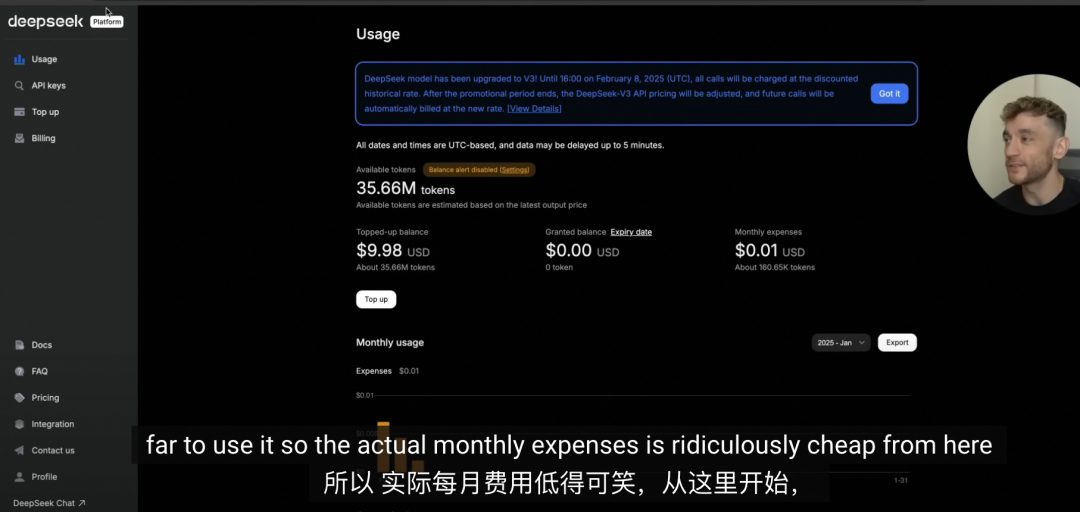This screenshot has height=512, width=1080.
Task: Click the deepseek logo
Action: coord(45,22)
